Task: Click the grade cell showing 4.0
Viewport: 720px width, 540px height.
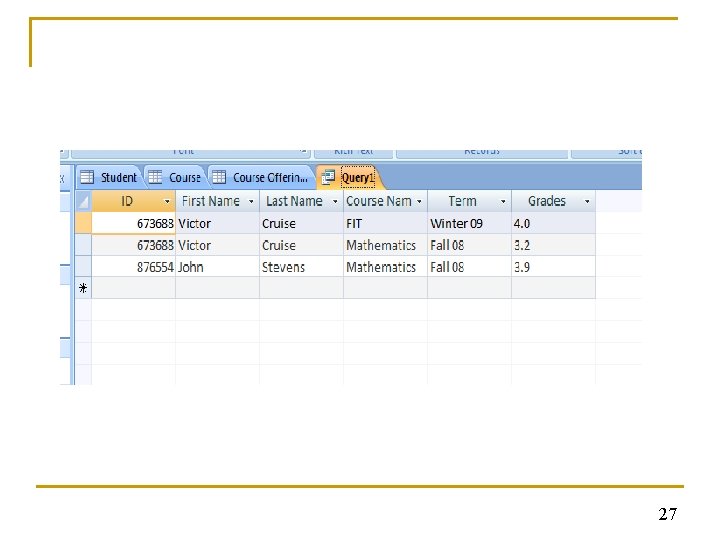Action: [553, 223]
